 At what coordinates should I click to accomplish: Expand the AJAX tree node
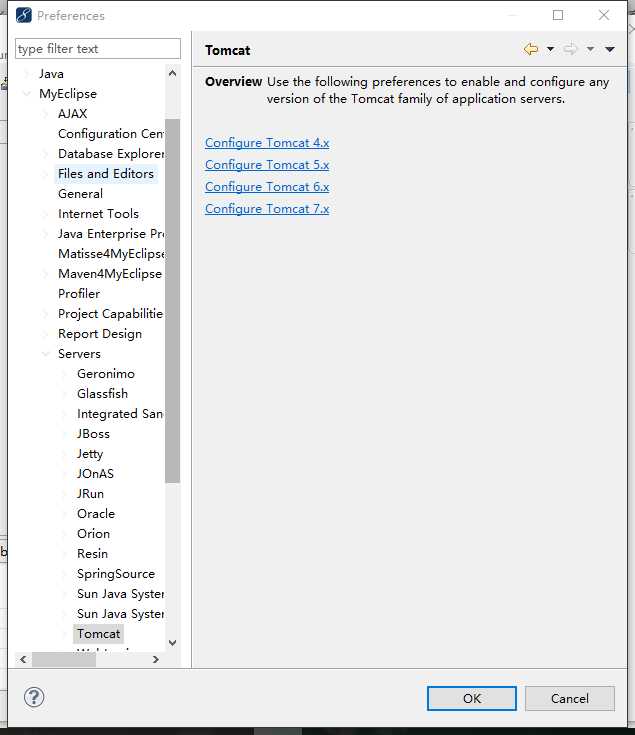tap(45, 114)
